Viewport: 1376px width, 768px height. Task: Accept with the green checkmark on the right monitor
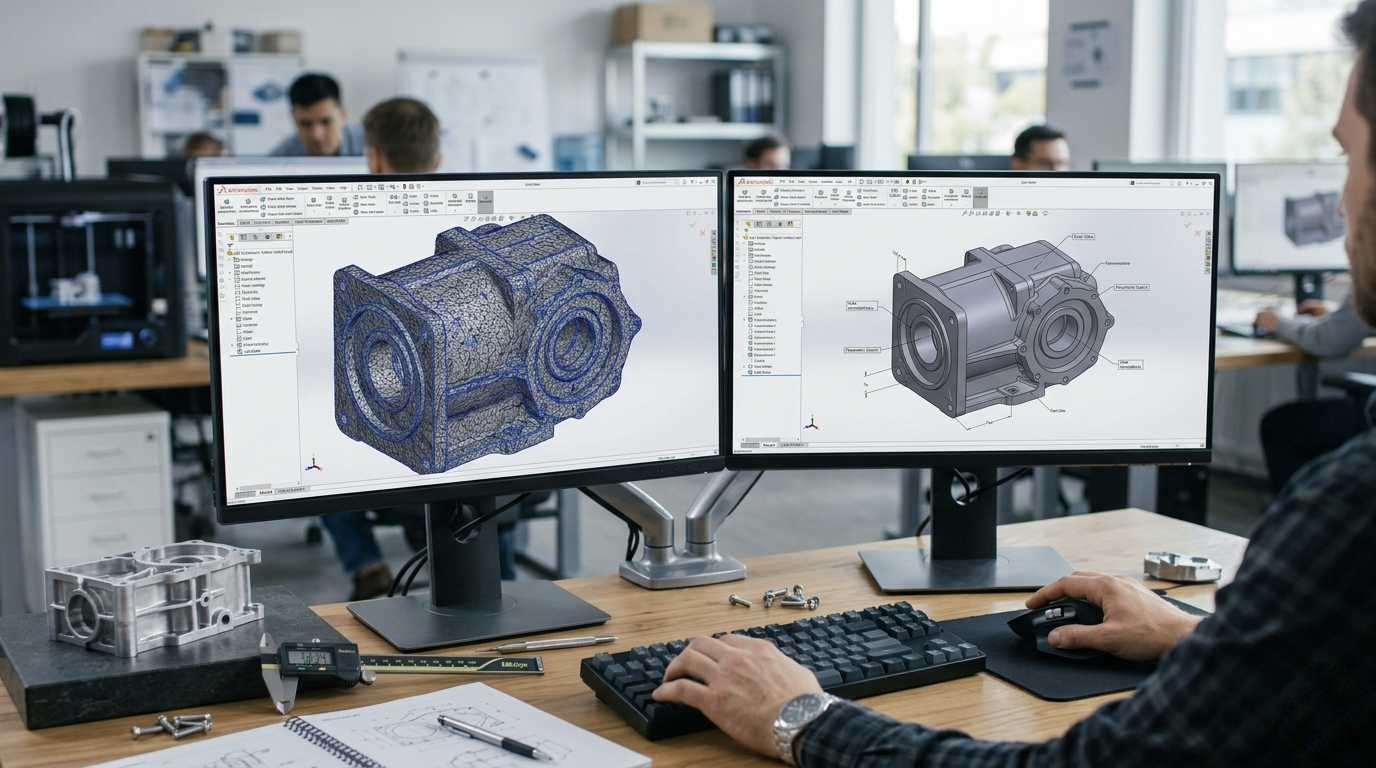tap(1188, 225)
